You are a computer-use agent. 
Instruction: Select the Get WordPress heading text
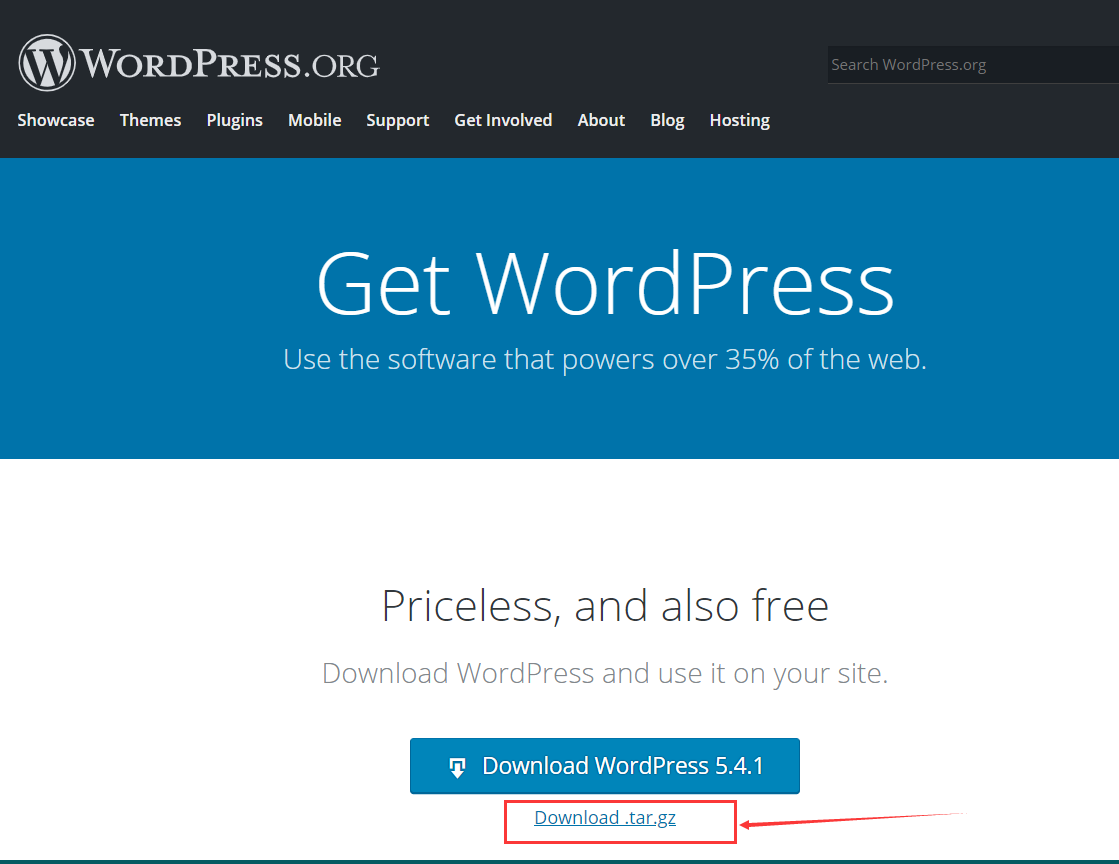[605, 283]
